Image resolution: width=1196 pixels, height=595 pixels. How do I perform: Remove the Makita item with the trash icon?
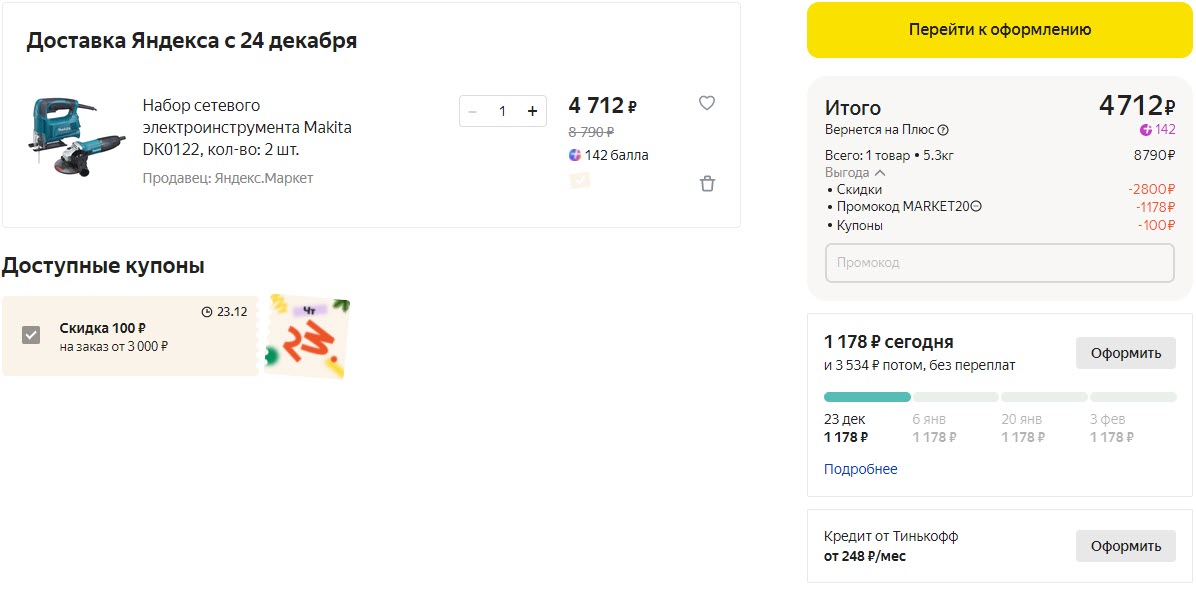[707, 184]
